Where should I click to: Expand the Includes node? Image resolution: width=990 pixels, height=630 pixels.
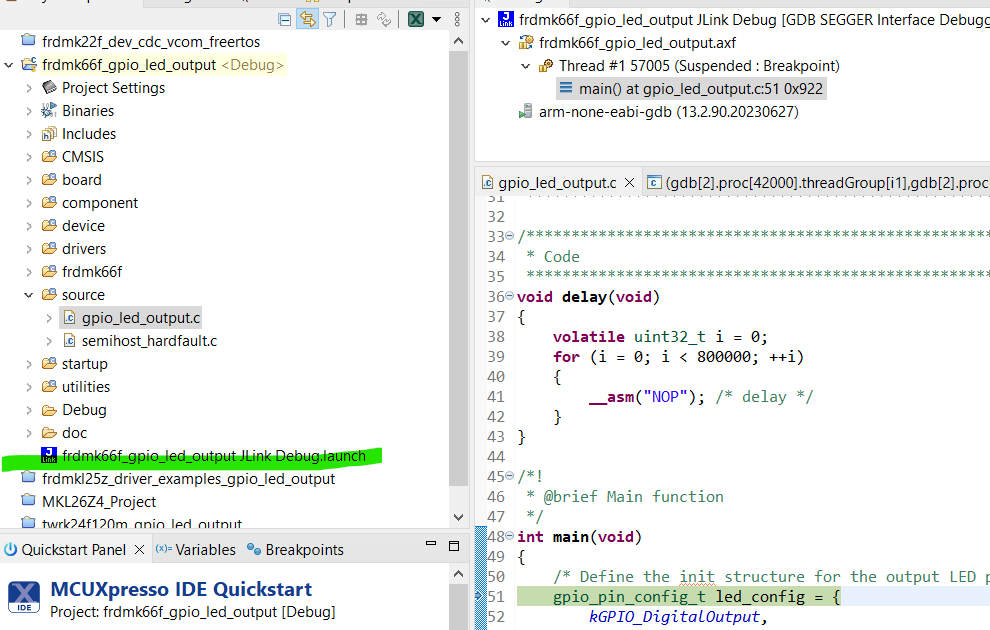coord(29,134)
